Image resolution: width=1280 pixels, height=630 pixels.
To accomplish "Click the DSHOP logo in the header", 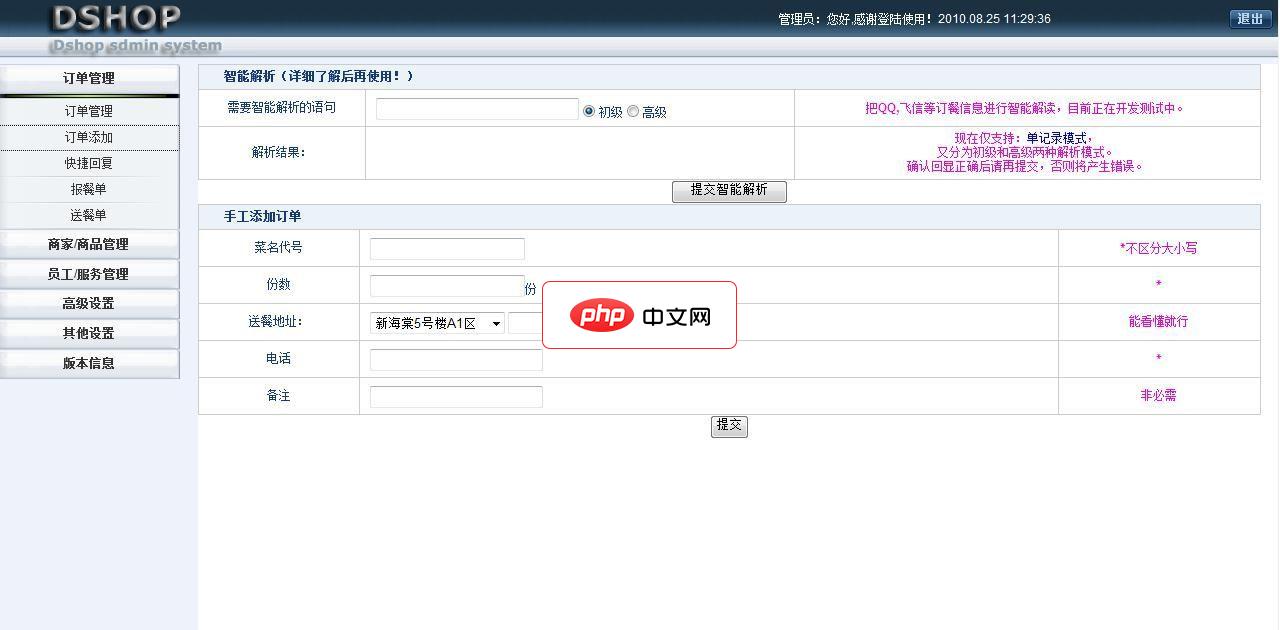I will 116,18.
